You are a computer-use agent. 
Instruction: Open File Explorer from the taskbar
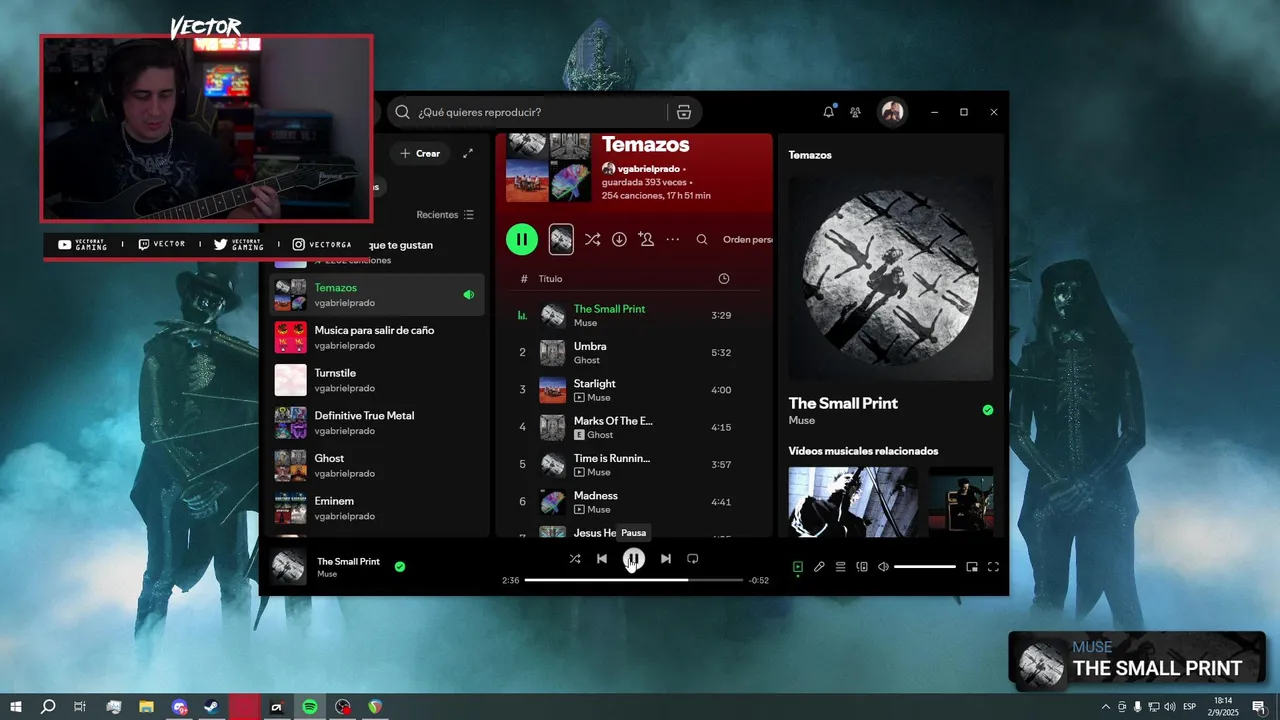pyautogui.click(x=146, y=707)
